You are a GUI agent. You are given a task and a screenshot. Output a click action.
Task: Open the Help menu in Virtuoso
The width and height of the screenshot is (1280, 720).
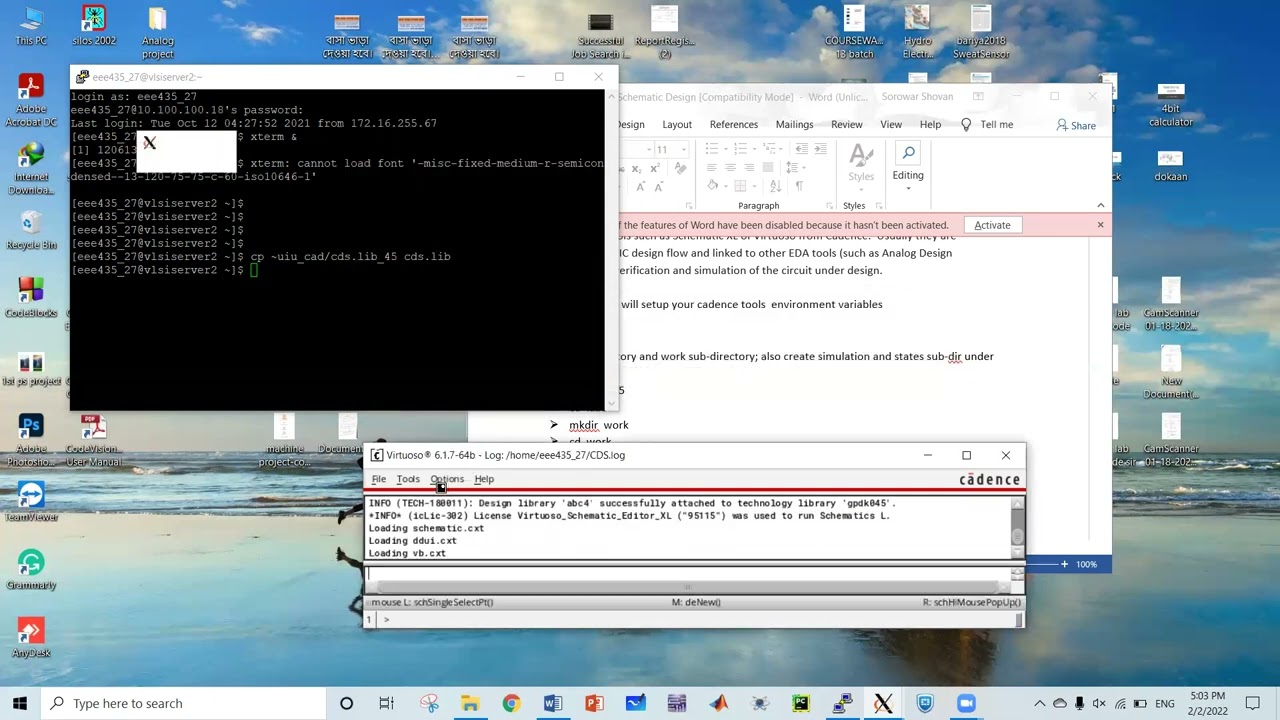pyautogui.click(x=484, y=479)
